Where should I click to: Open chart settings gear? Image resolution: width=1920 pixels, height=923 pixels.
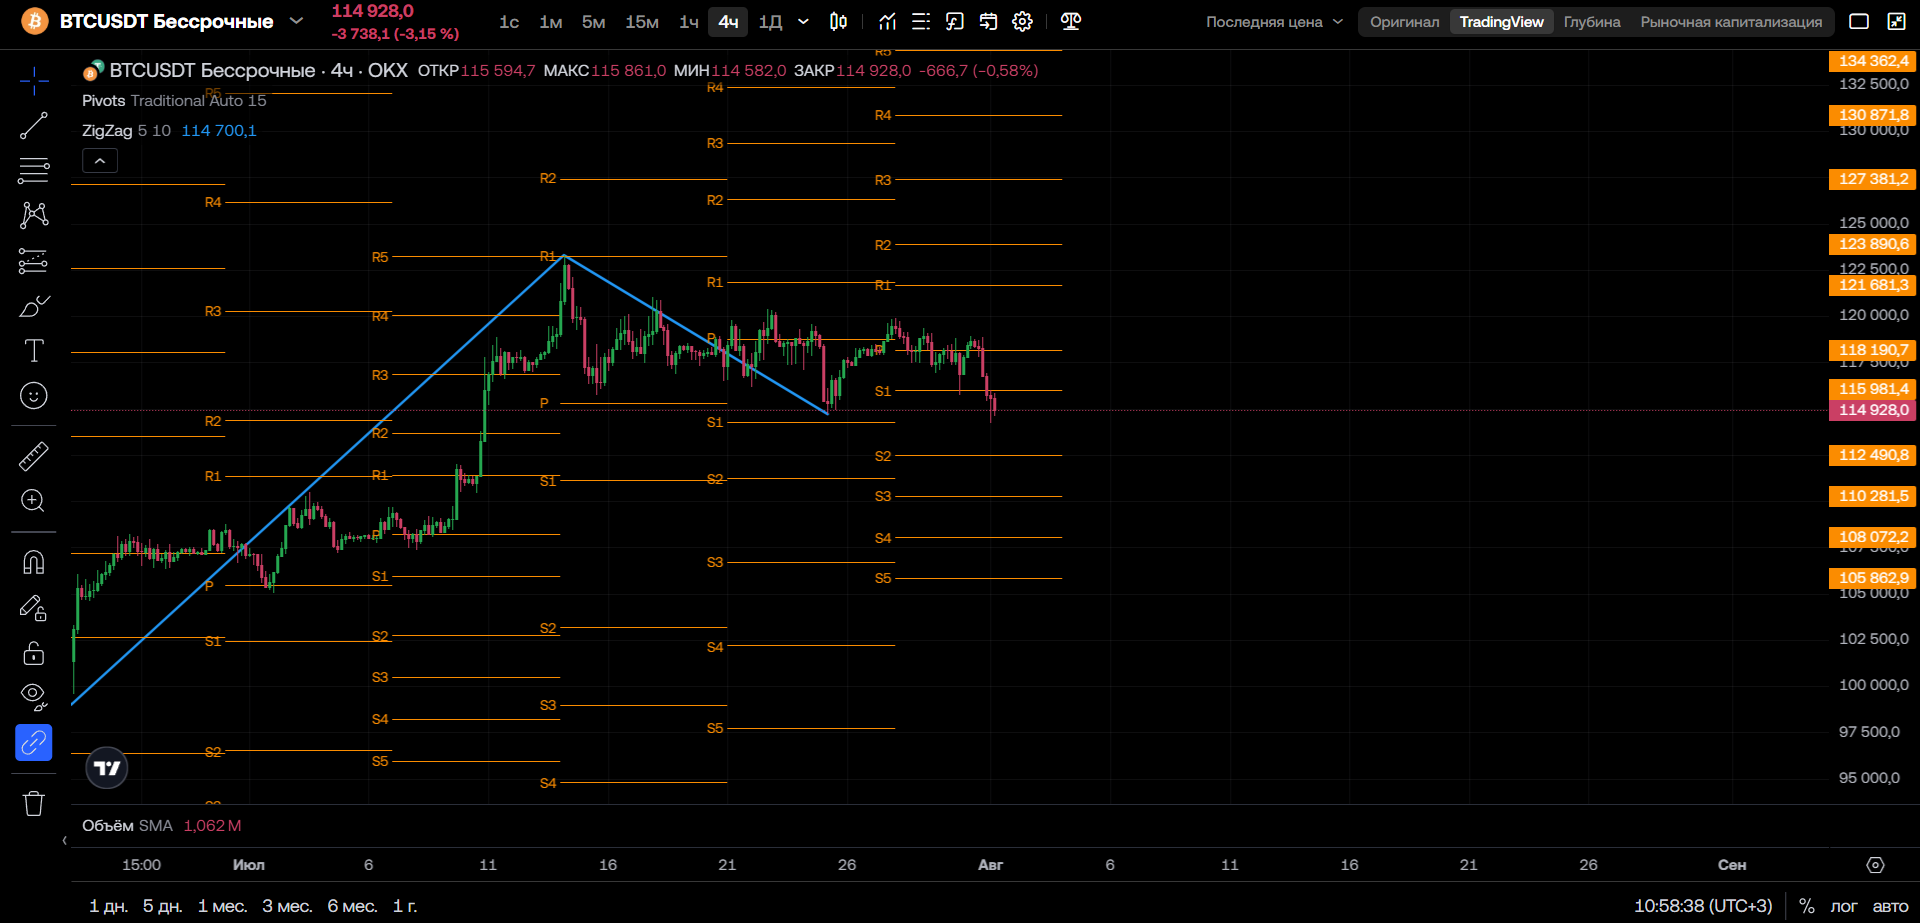tap(1022, 22)
